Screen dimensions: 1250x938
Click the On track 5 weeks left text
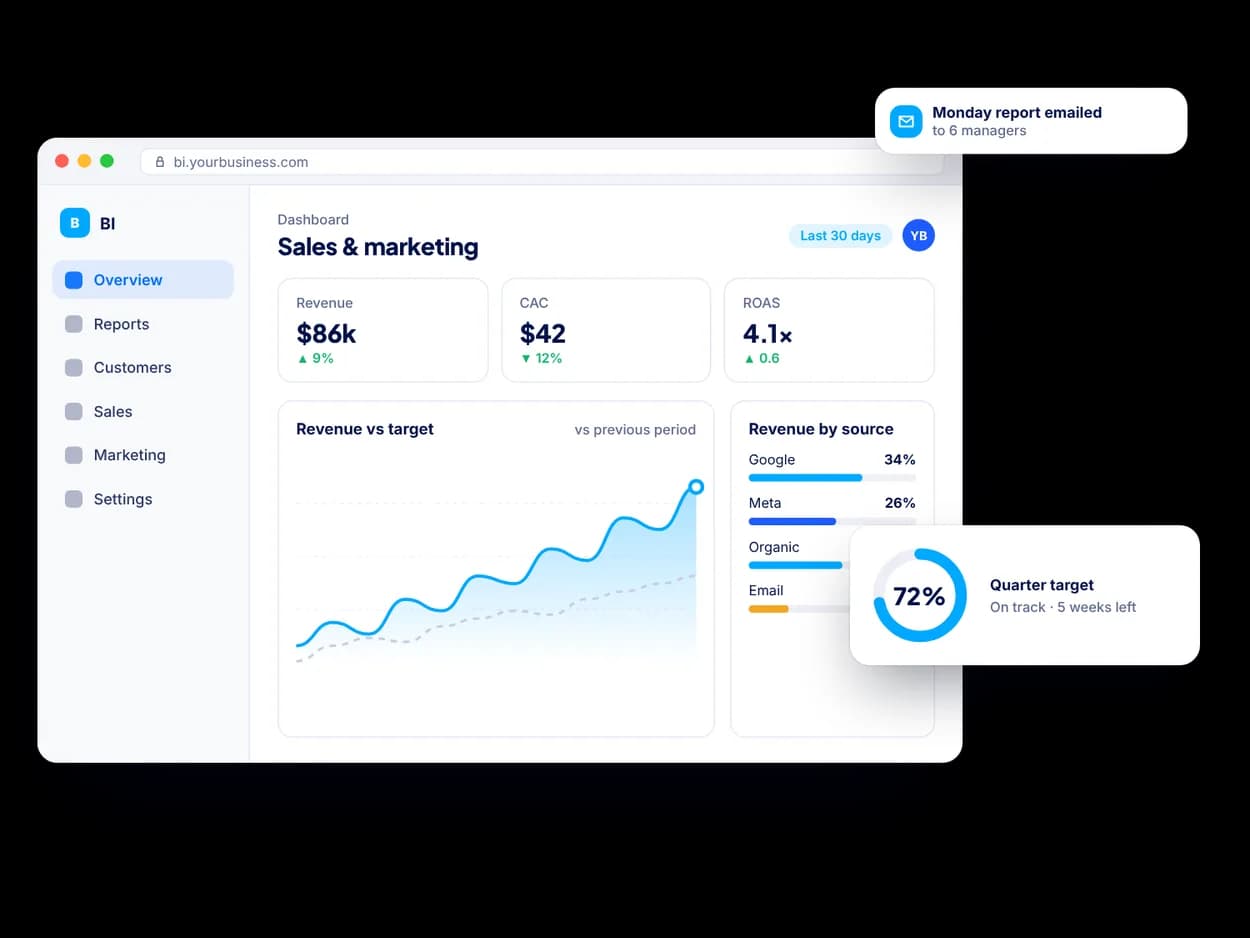tap(1063, 607)
